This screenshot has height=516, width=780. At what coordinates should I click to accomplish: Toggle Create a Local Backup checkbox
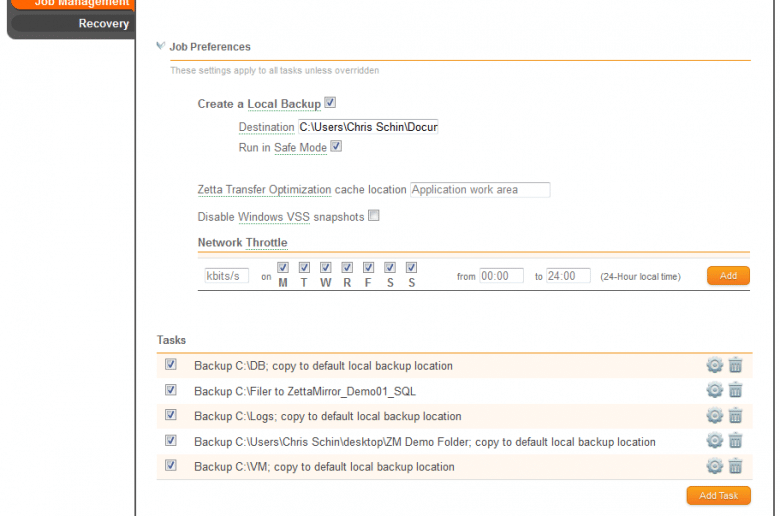[330, 103]
